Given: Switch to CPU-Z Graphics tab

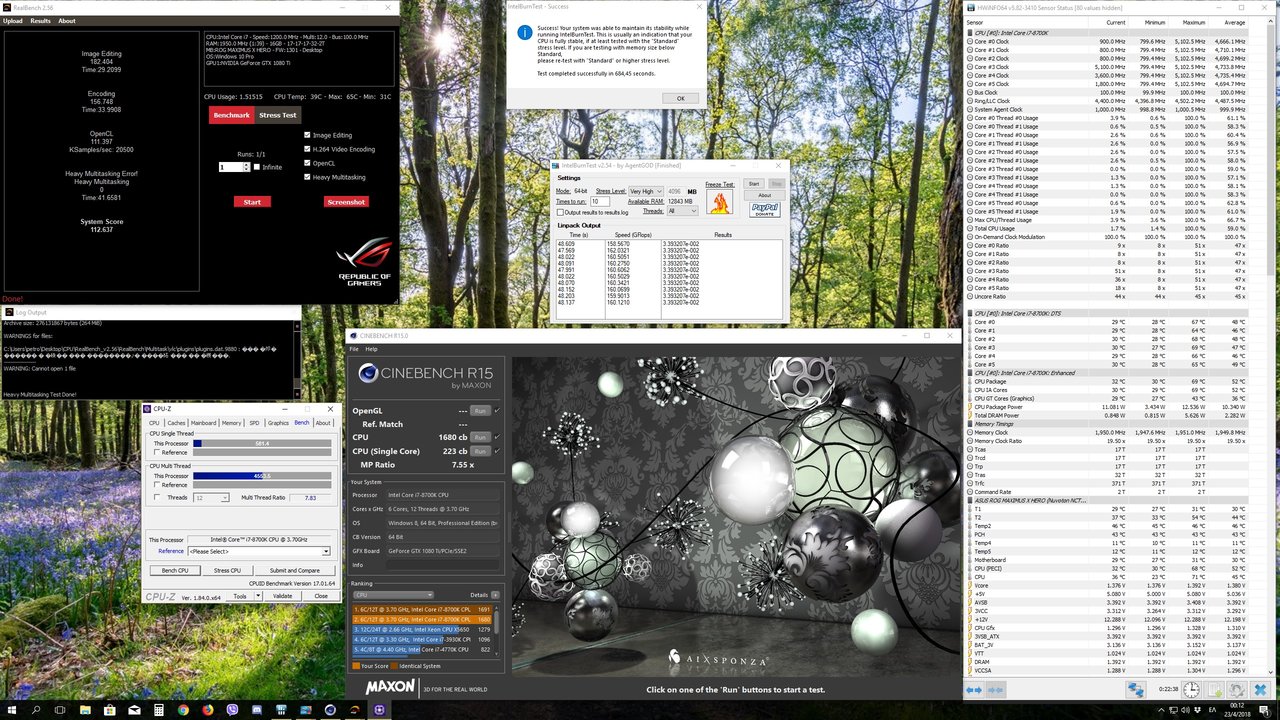Looking at the screenshot, I should 278,423.
